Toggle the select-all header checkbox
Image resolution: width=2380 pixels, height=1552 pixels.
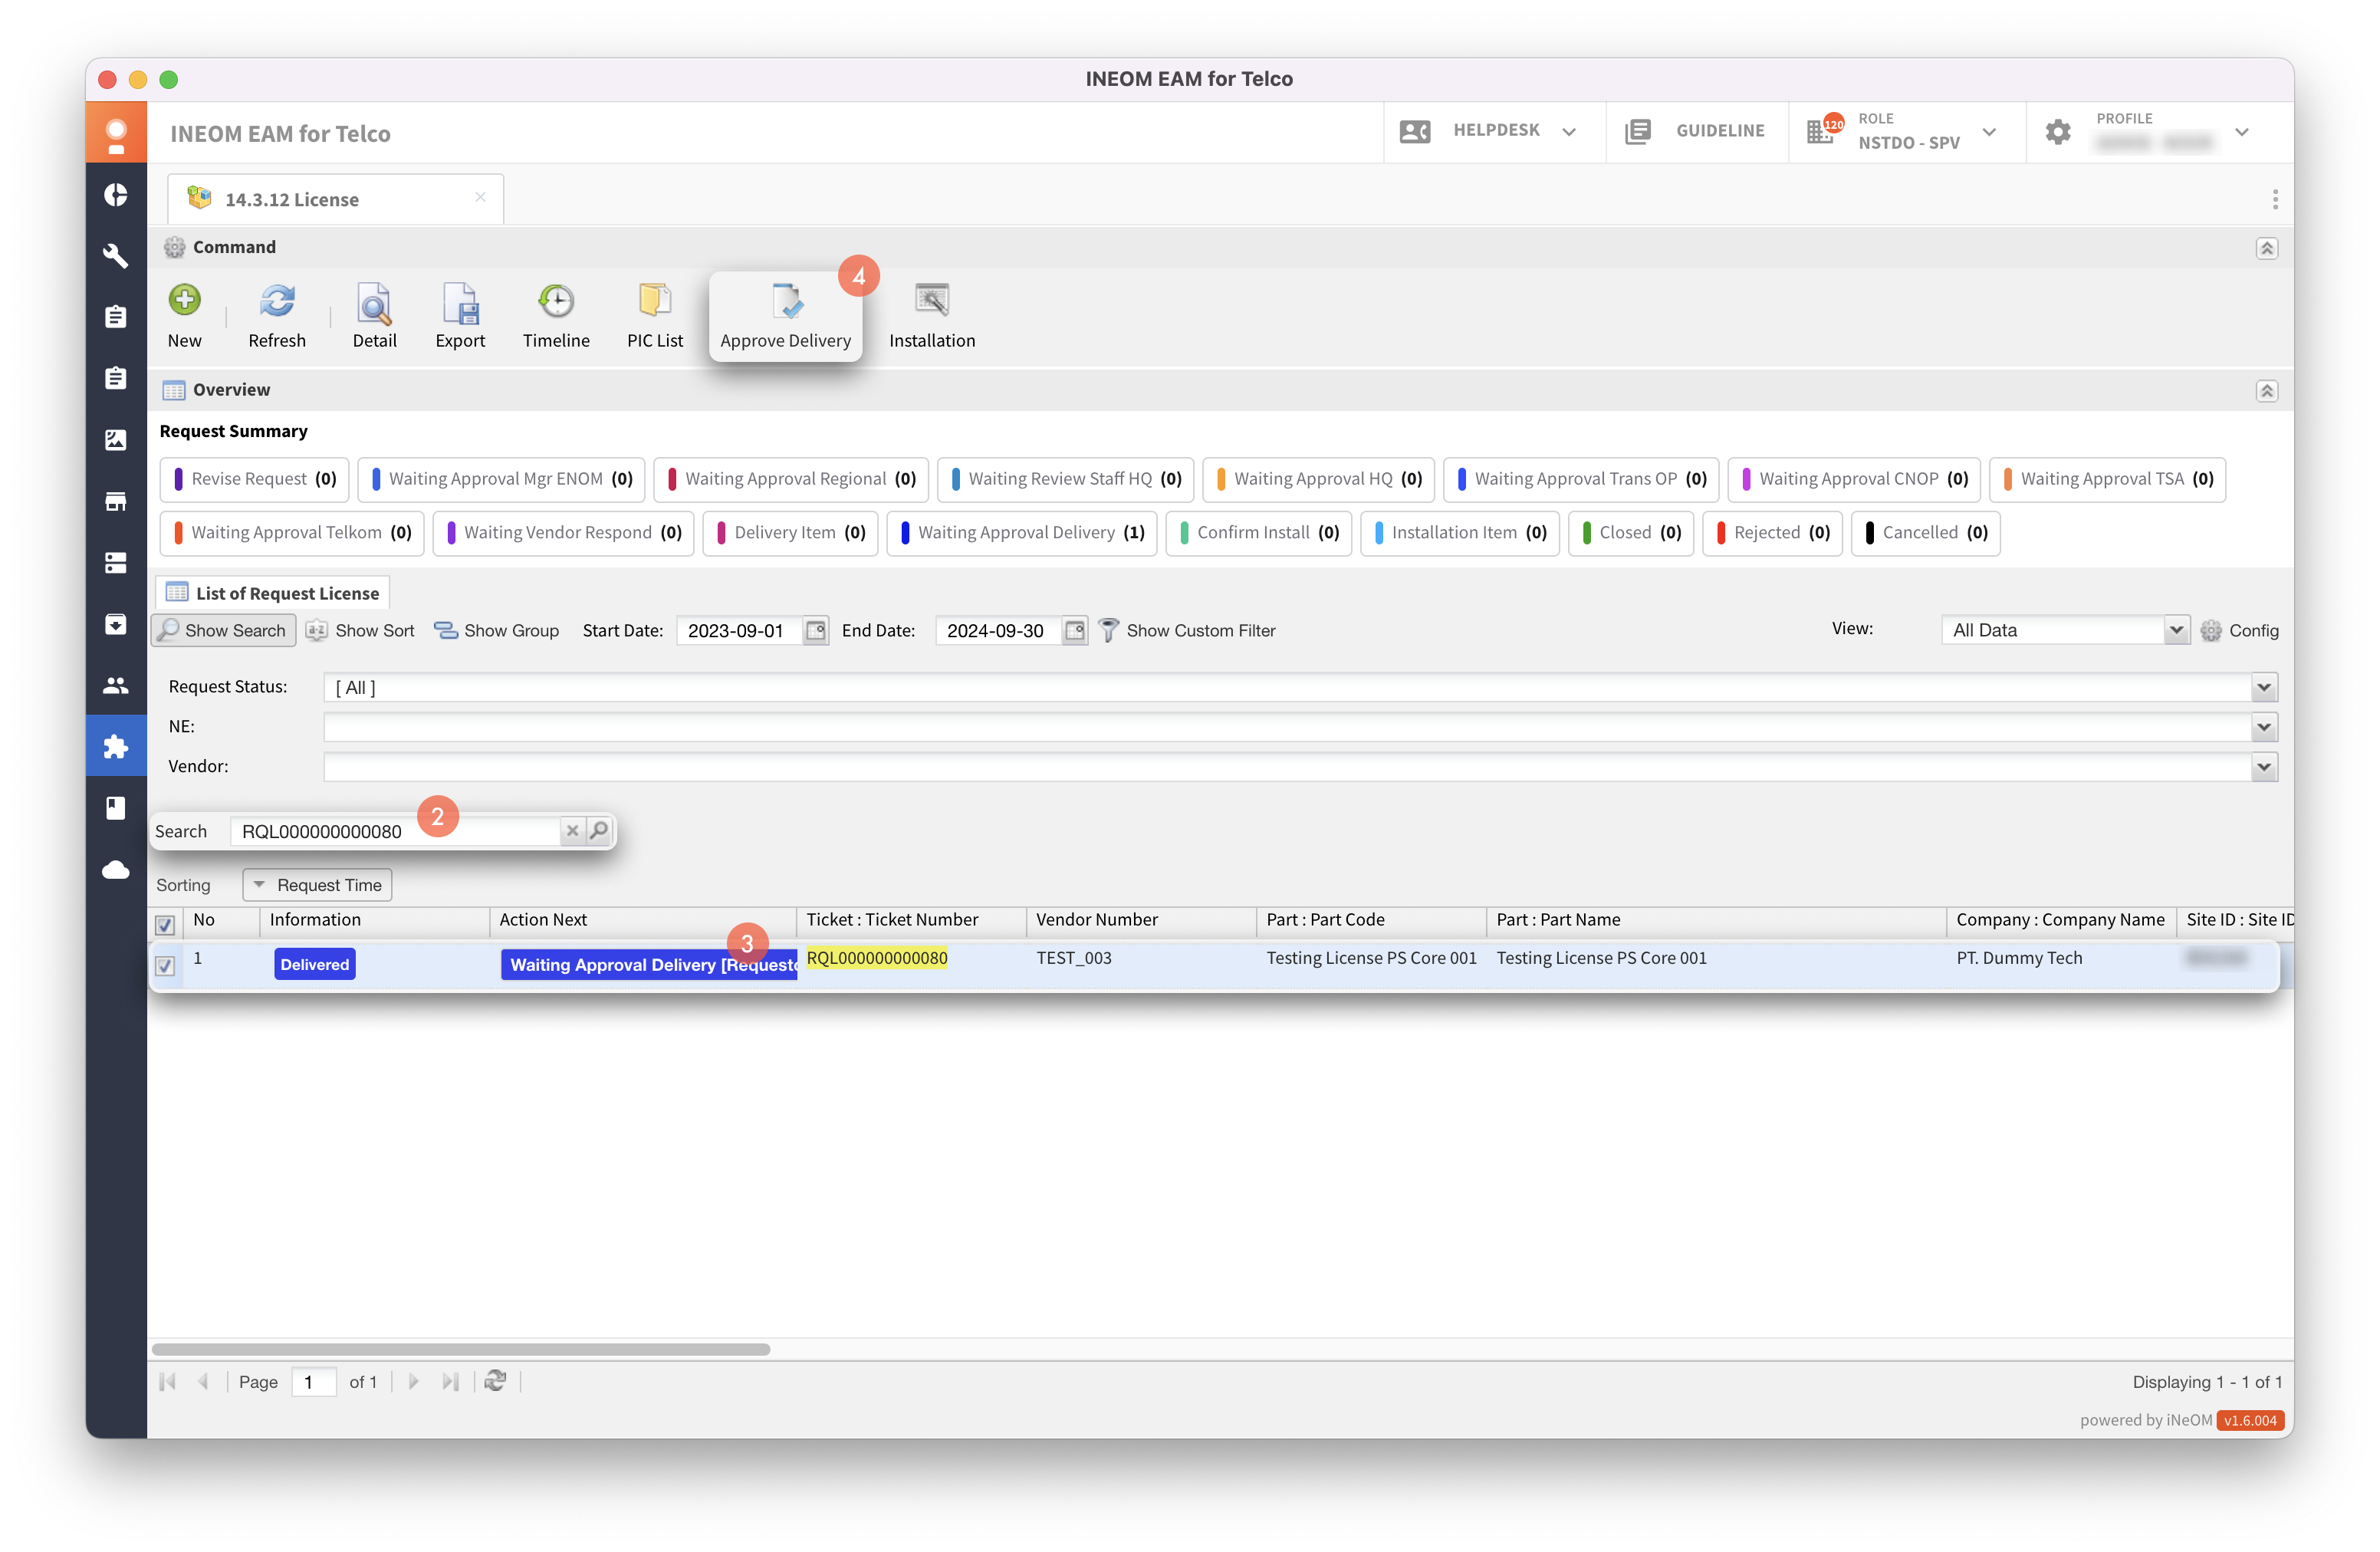coord(165,925)
